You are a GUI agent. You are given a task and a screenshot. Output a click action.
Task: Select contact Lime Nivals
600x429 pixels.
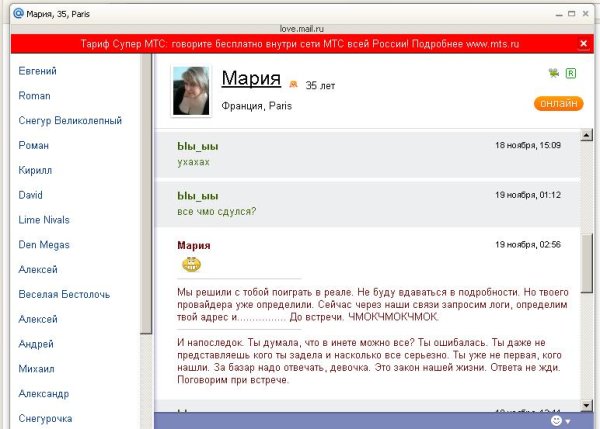tap(47, 220)
